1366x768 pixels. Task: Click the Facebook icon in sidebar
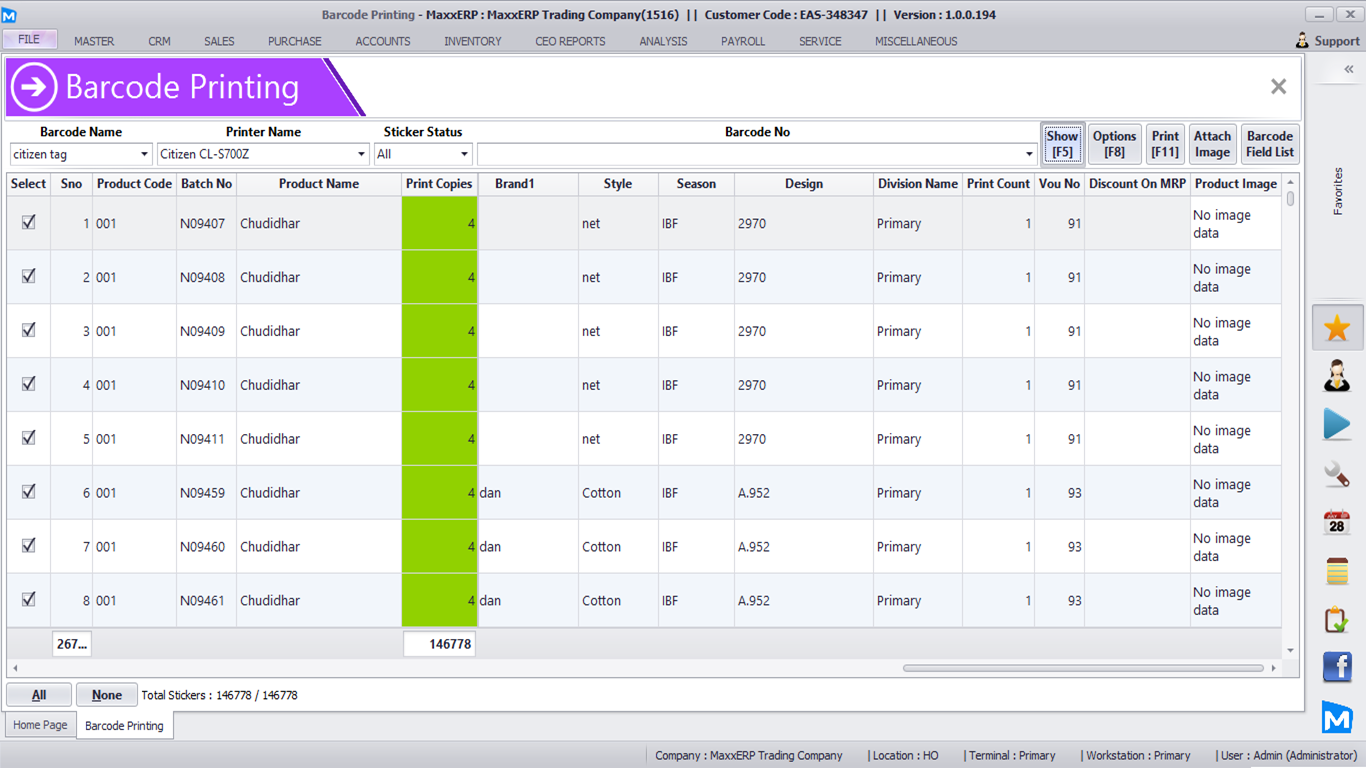[x=1337, y=667]
